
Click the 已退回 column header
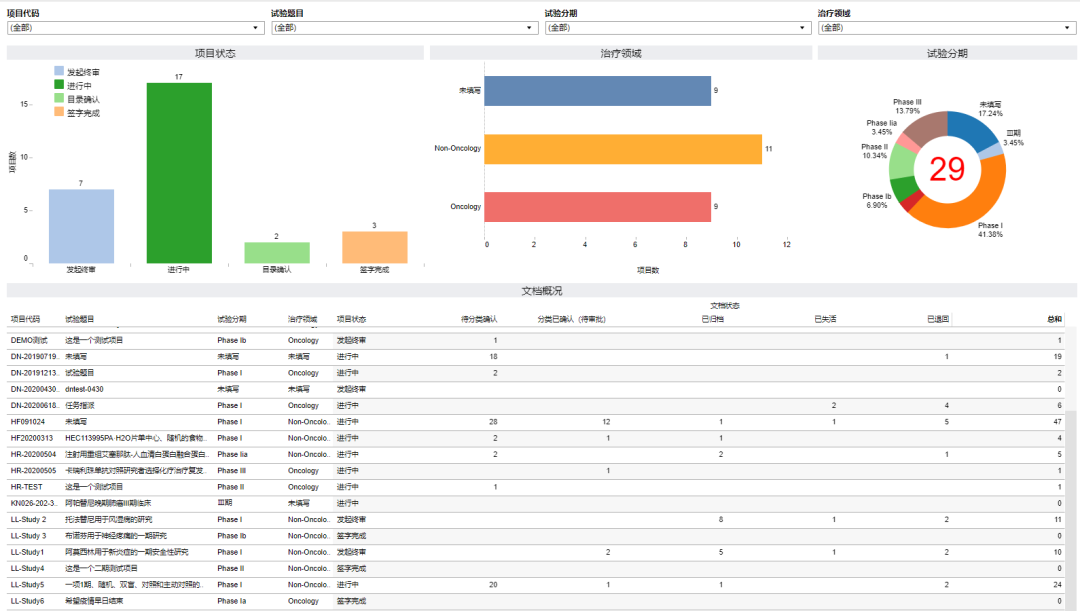pyautogui.click(x=938, y=319)
